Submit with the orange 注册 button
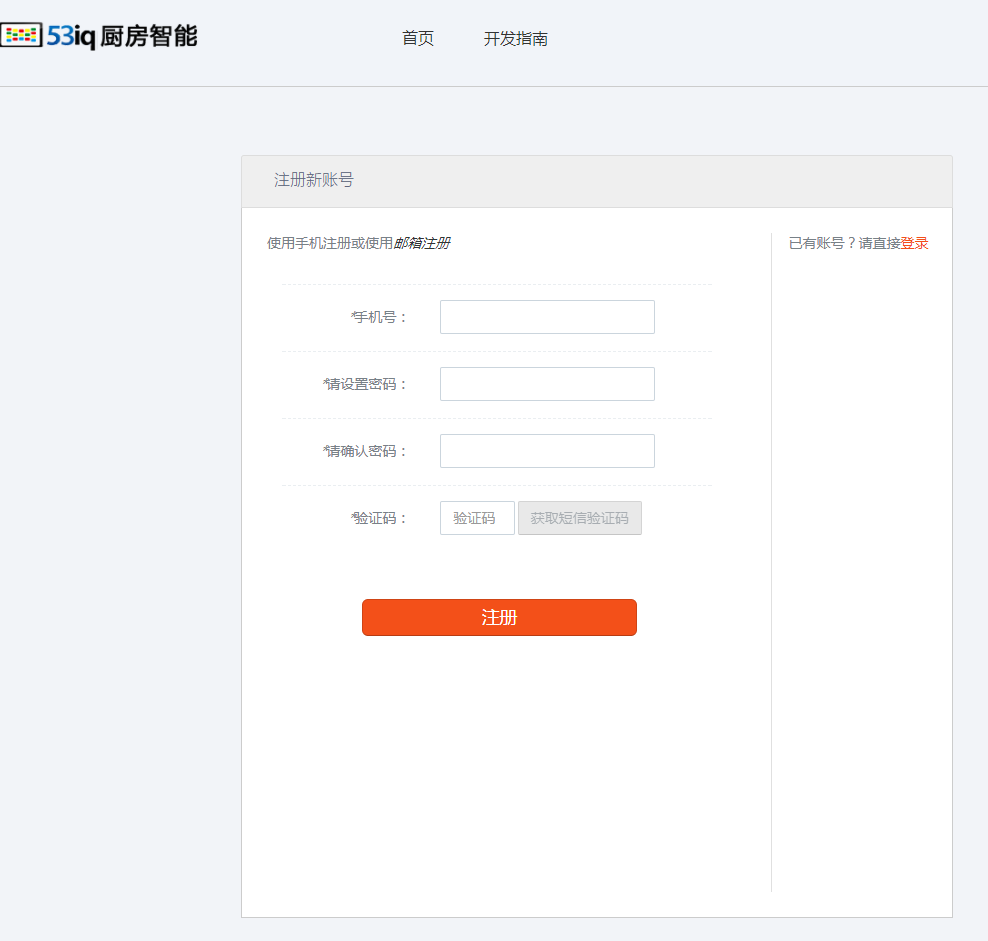This screenshot has width=988, height=941. click(x=499, y=617)
